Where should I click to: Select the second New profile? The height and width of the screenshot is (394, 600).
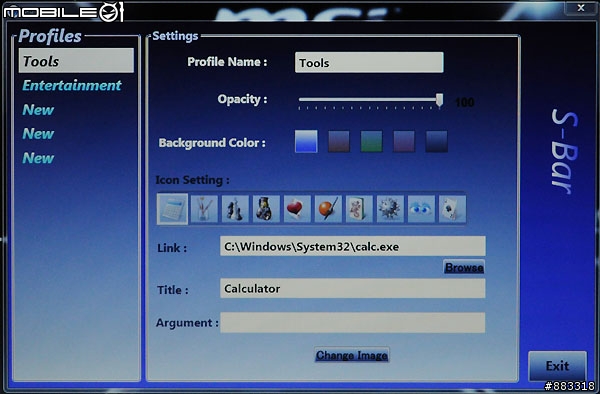(38, 134)
